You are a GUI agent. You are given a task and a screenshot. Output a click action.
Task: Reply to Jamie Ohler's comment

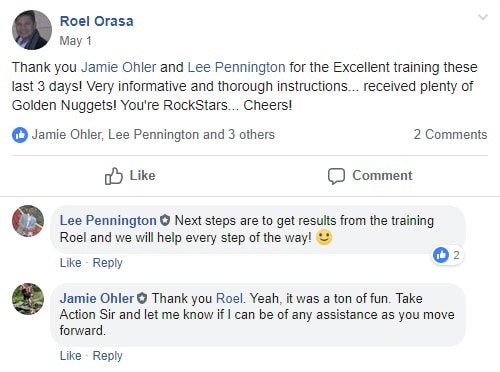(107, 356)
